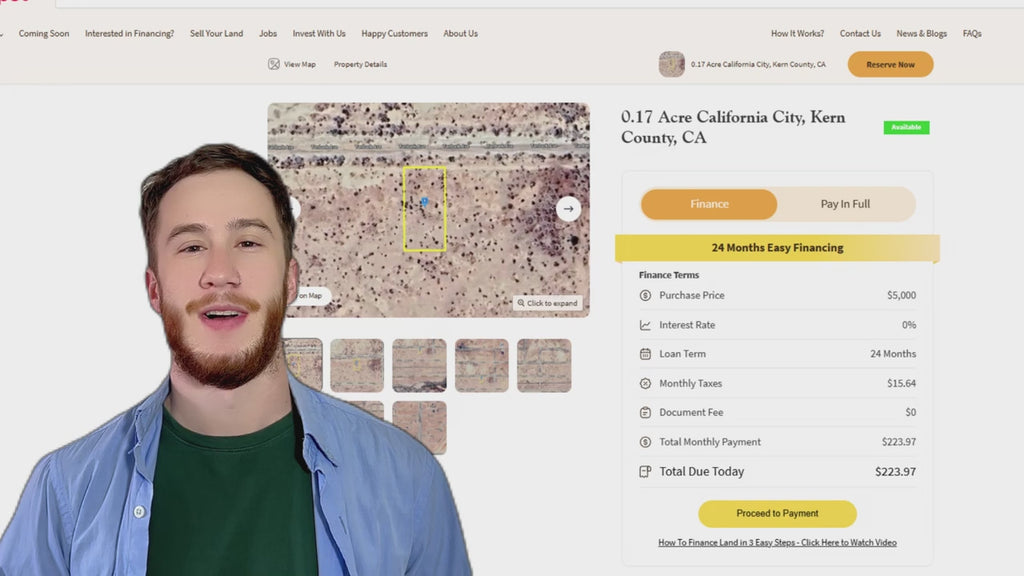Open Interested in Financing menu item
1024x576 pixels.
click(129, 33)
